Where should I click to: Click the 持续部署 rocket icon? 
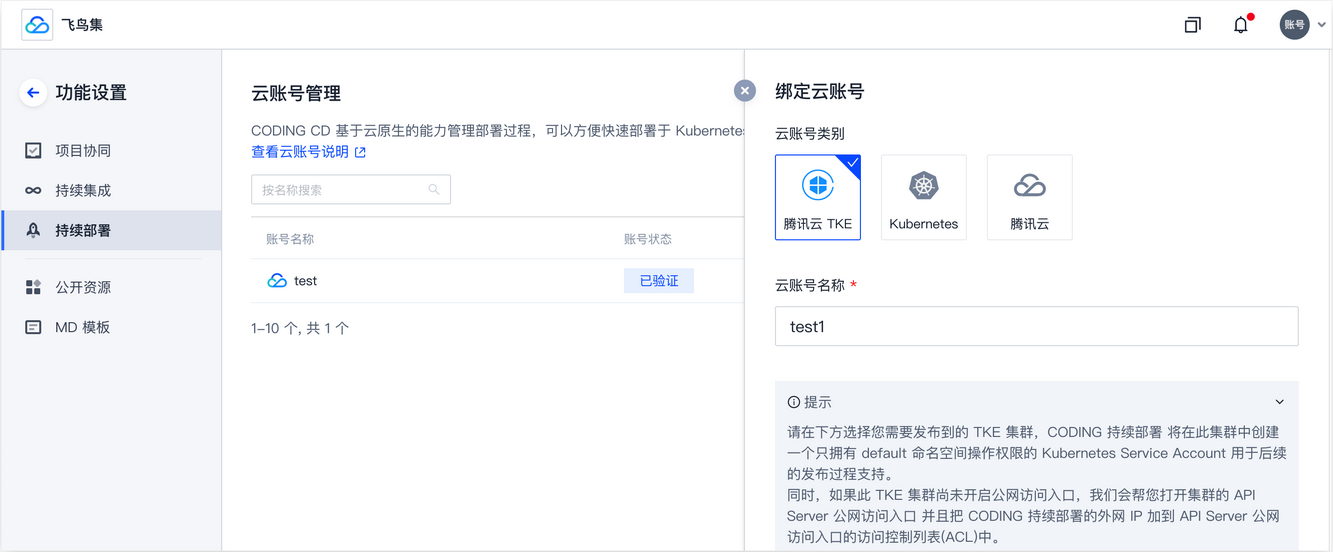pyautogui.click(x=33, y=230)
